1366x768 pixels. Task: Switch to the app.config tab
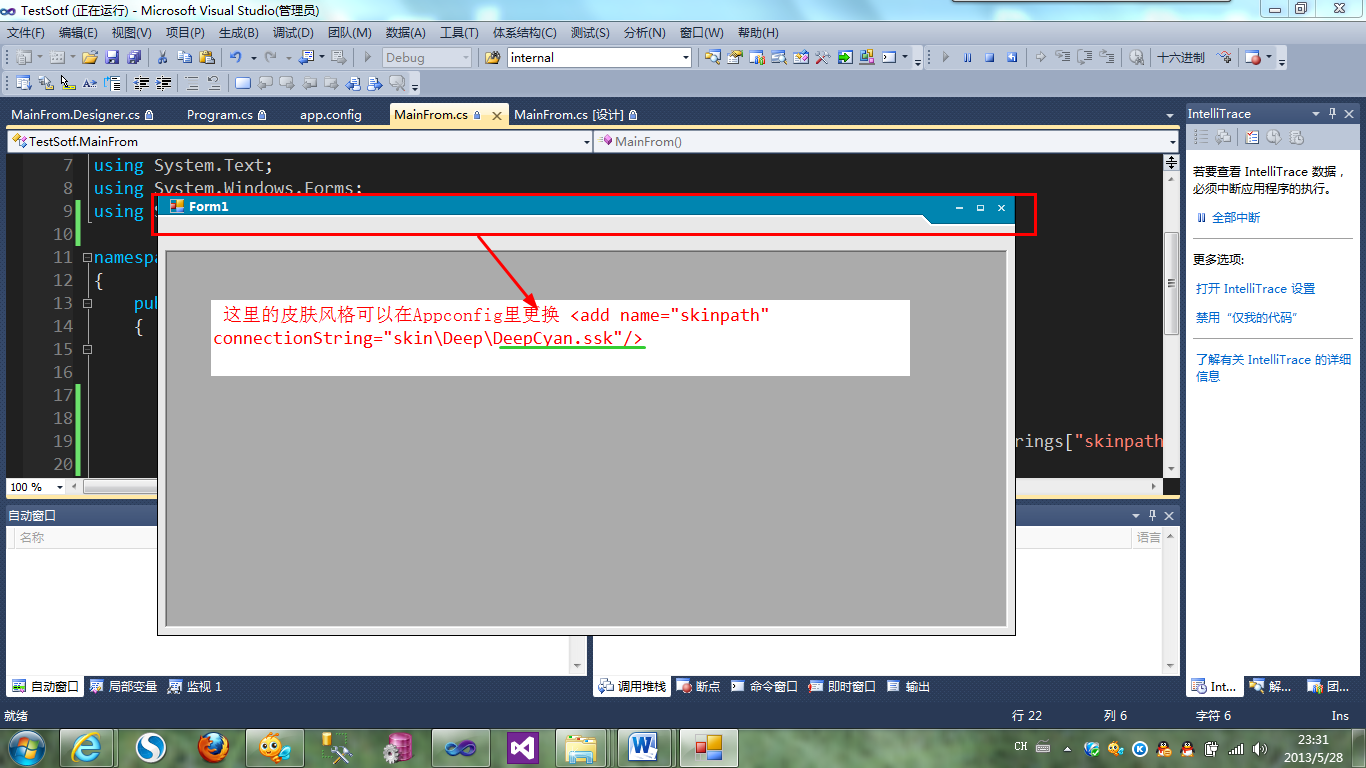coord(331,115)
